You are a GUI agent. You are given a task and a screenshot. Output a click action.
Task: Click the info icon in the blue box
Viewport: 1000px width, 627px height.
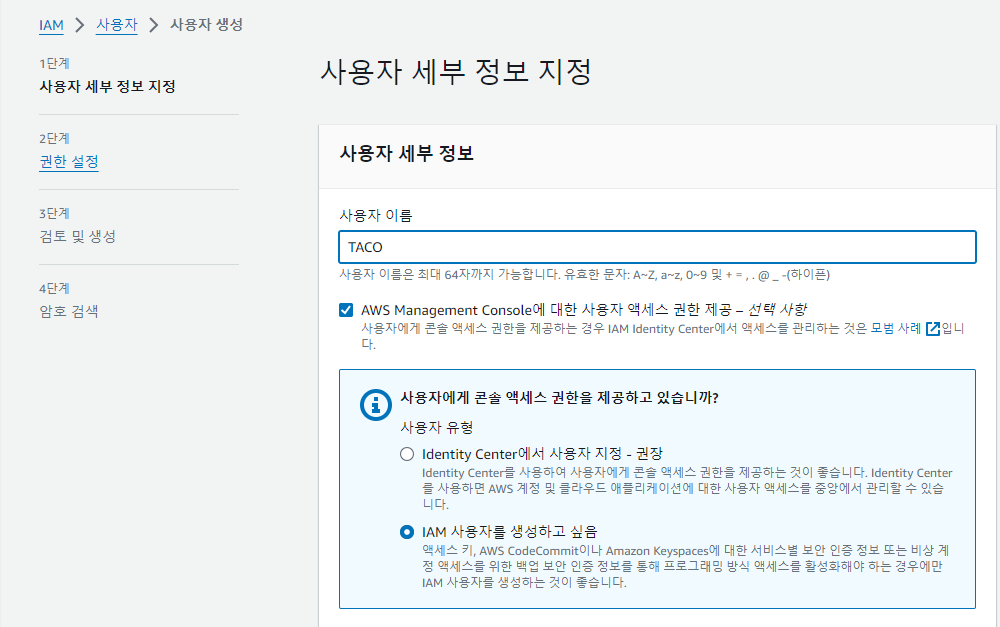point(376,404)
